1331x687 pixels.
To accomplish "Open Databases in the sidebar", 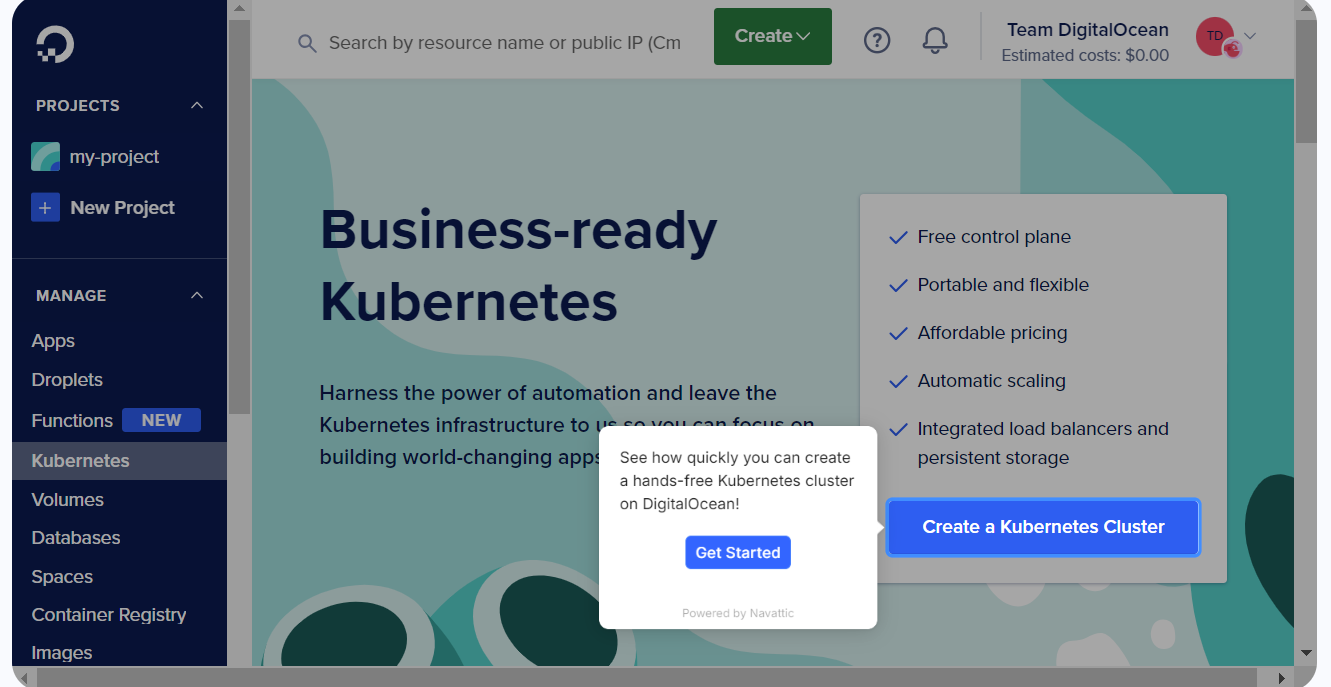I will [76, 538].
